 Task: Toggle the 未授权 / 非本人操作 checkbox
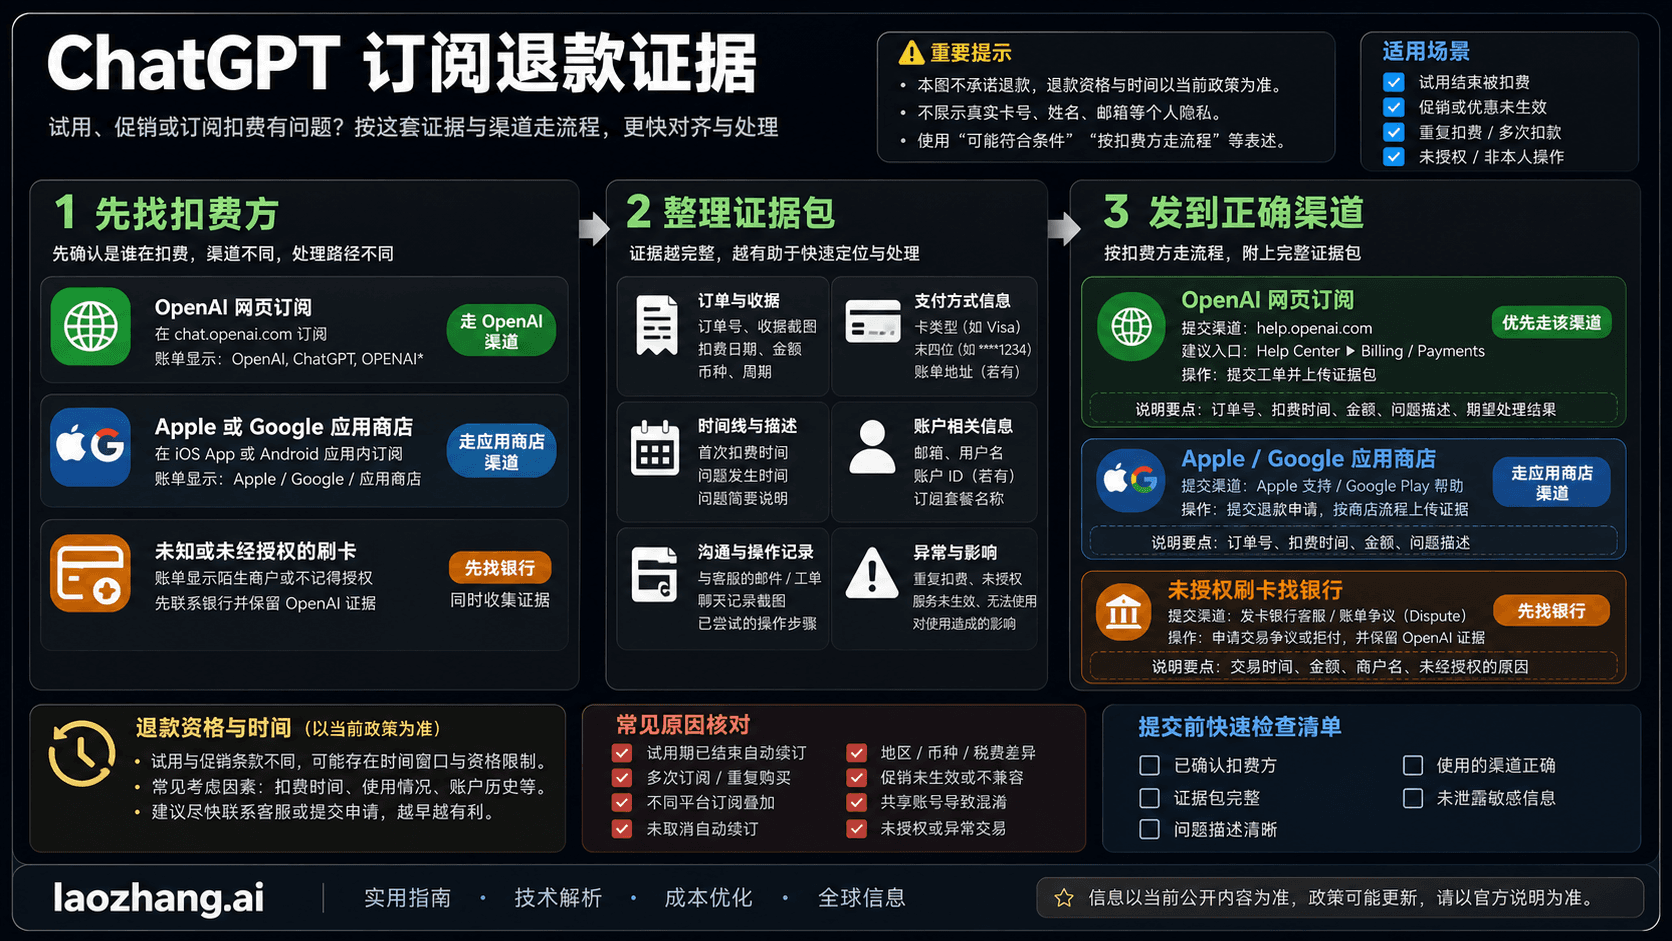click(1393, 157)
